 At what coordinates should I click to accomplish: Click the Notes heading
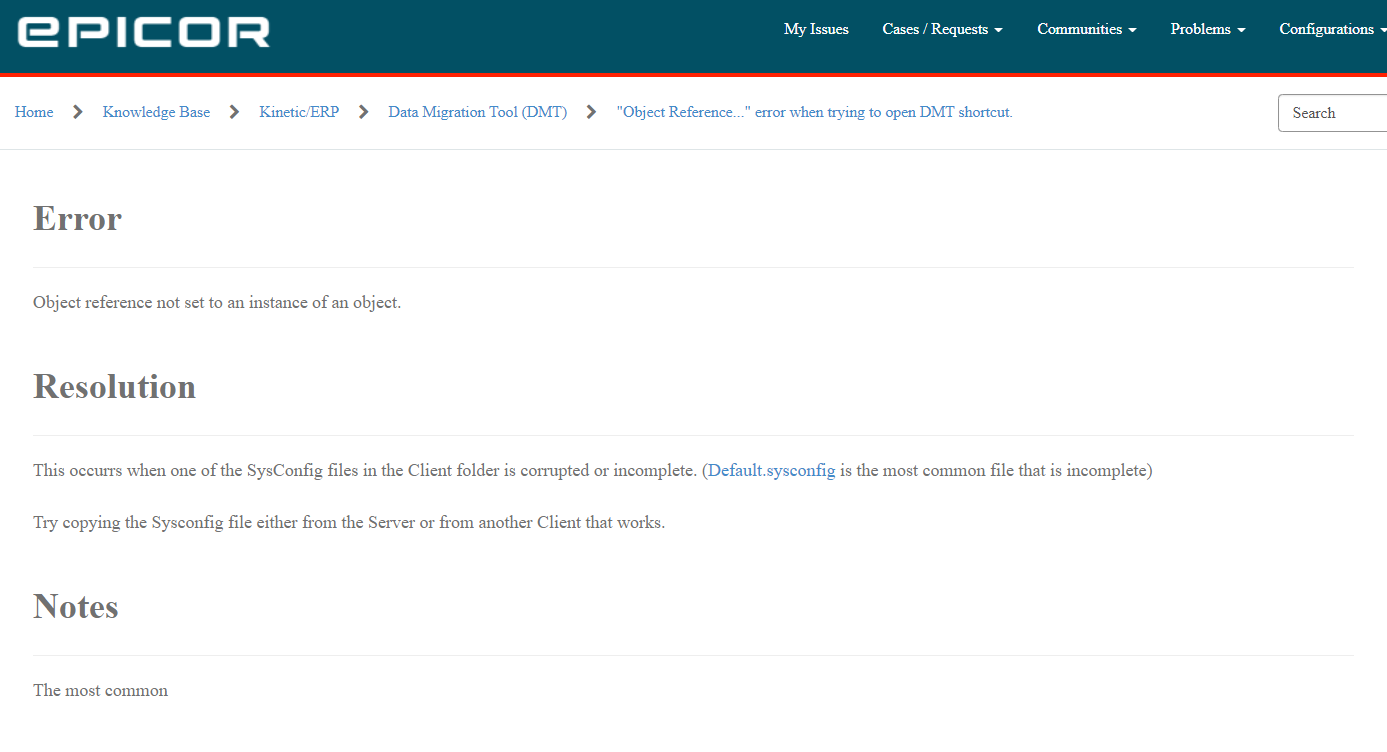(x=76, y=606)
